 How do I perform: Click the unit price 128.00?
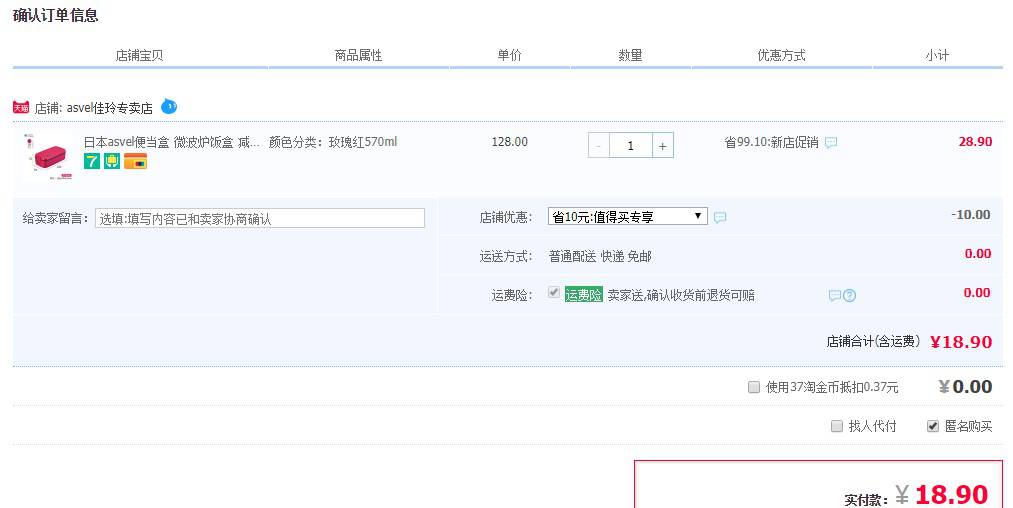point(510,142)
